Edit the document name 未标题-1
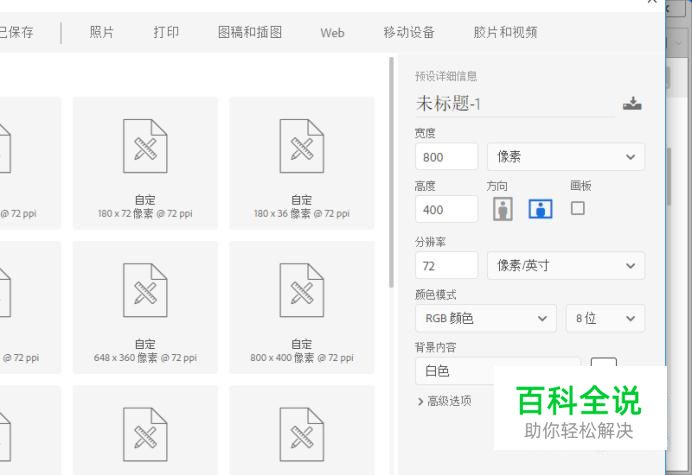This screenshot has height=475, width=692. [x=515, y=104]
